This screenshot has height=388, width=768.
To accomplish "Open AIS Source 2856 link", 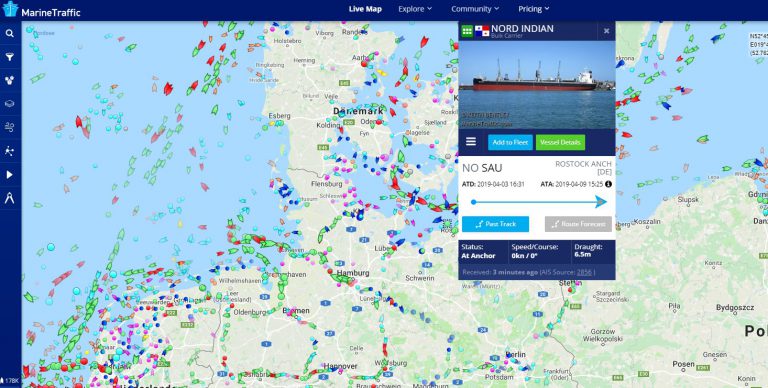I will tap(584, 272).
